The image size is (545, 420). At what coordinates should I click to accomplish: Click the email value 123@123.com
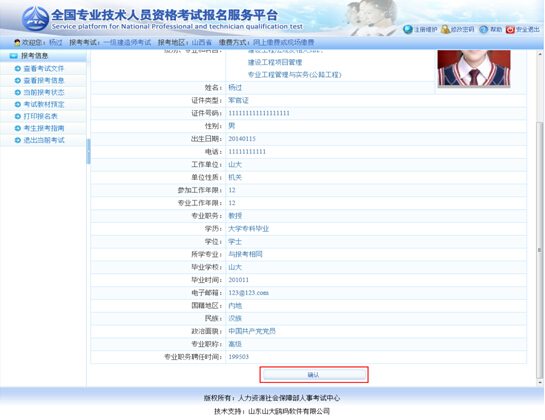pos(249,293)
